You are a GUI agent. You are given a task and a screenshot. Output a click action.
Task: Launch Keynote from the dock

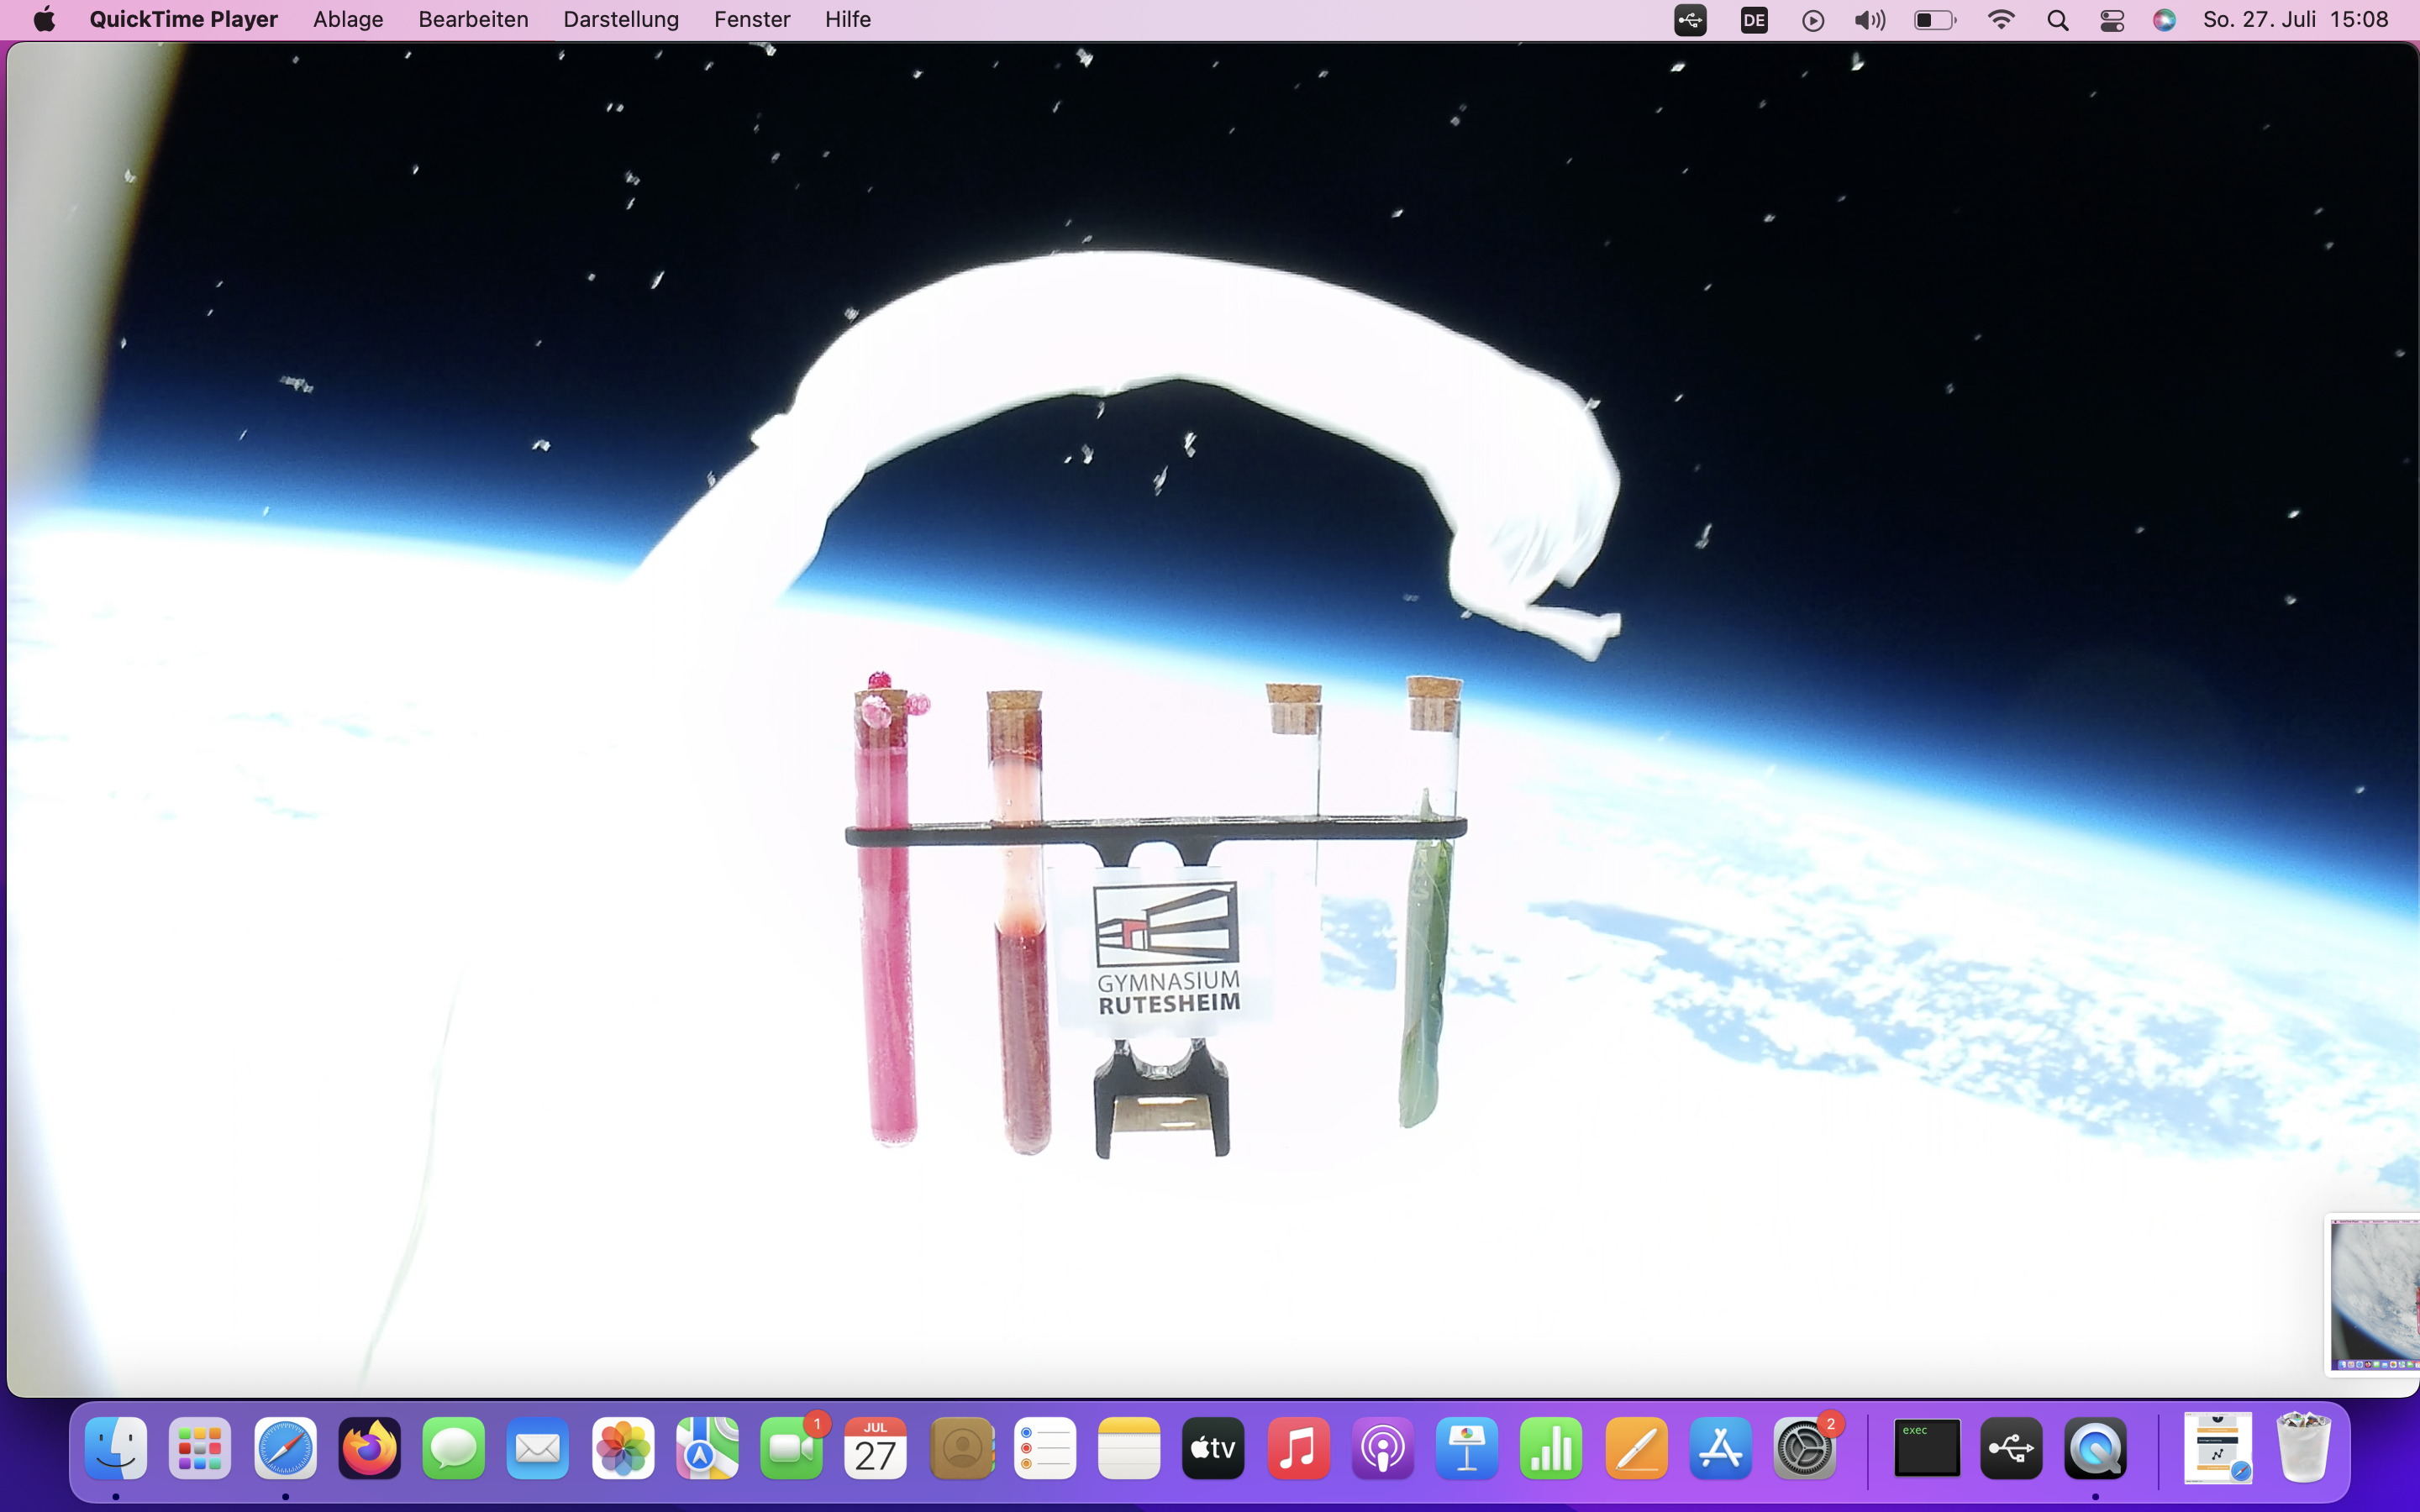pyautogui.click(x=1467, y=1448)
